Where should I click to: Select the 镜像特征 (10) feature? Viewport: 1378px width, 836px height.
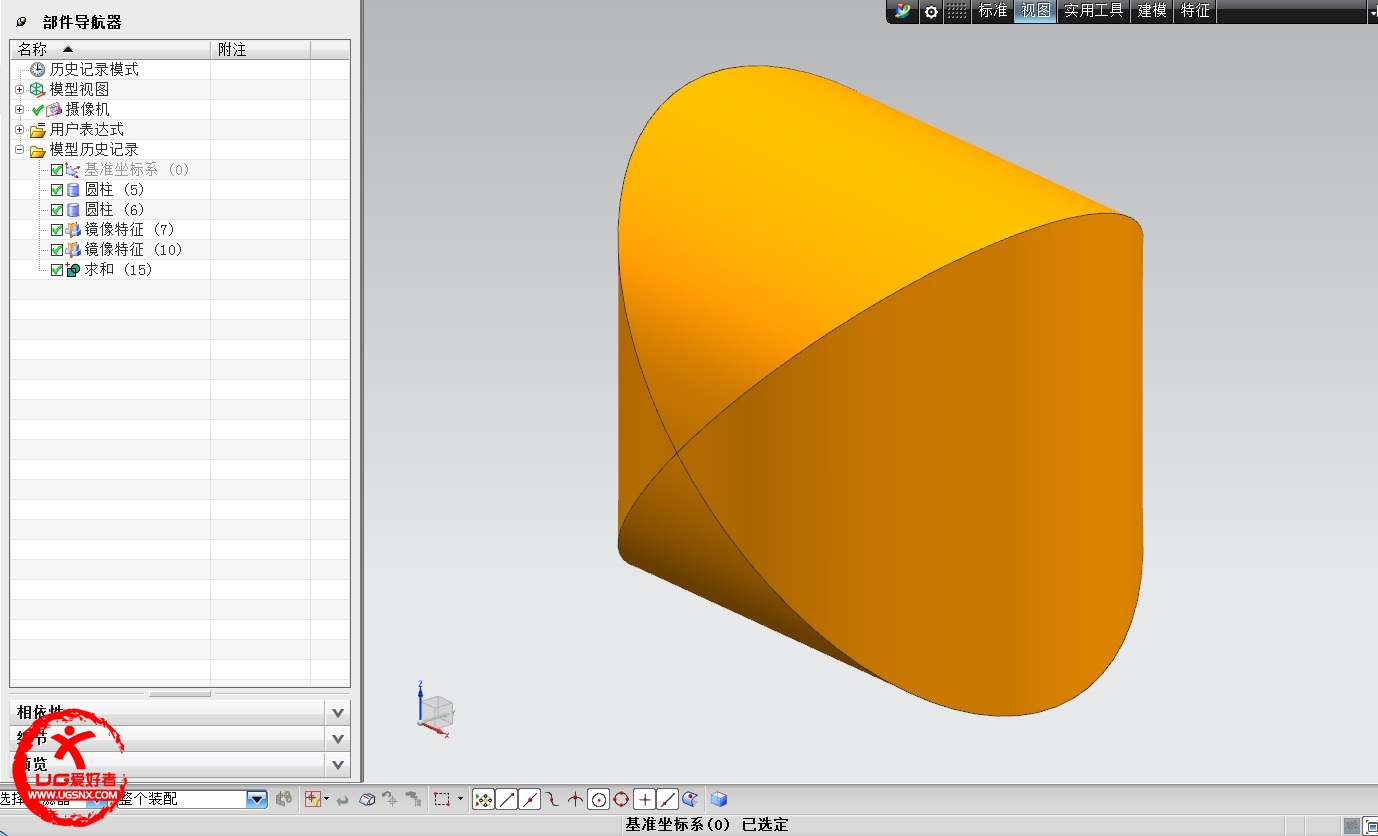[x=133, y=249]
